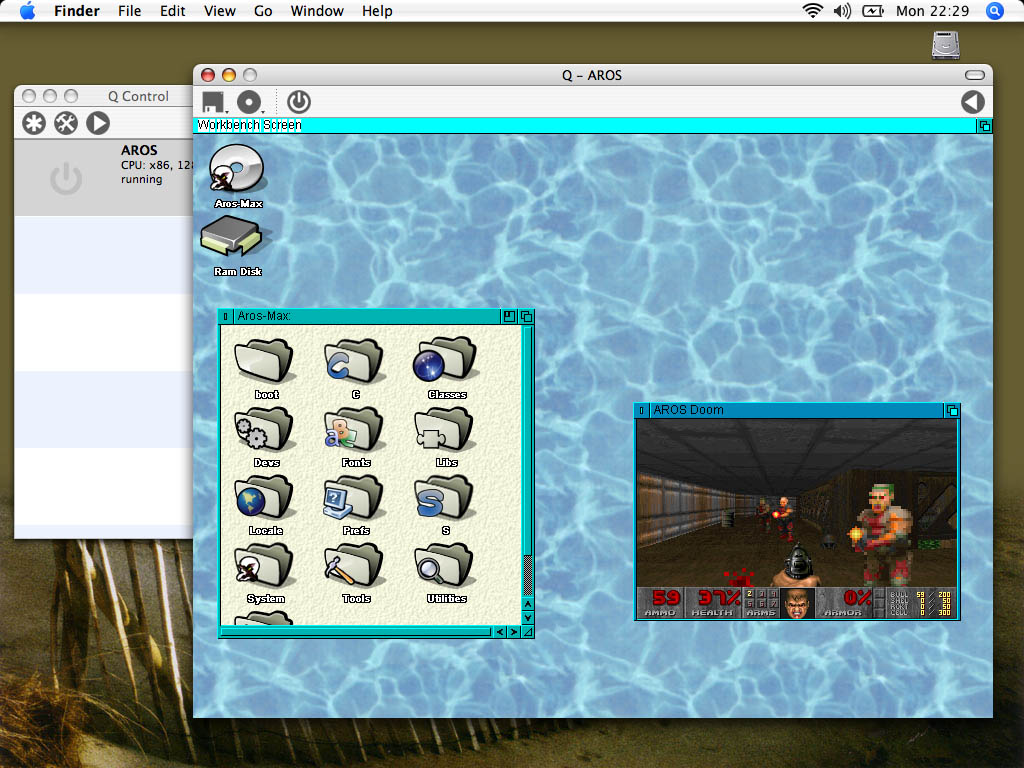This screenshot has height=768, width=1024.
Task: Open the Libs folder
Action: (x=445, y=436)
